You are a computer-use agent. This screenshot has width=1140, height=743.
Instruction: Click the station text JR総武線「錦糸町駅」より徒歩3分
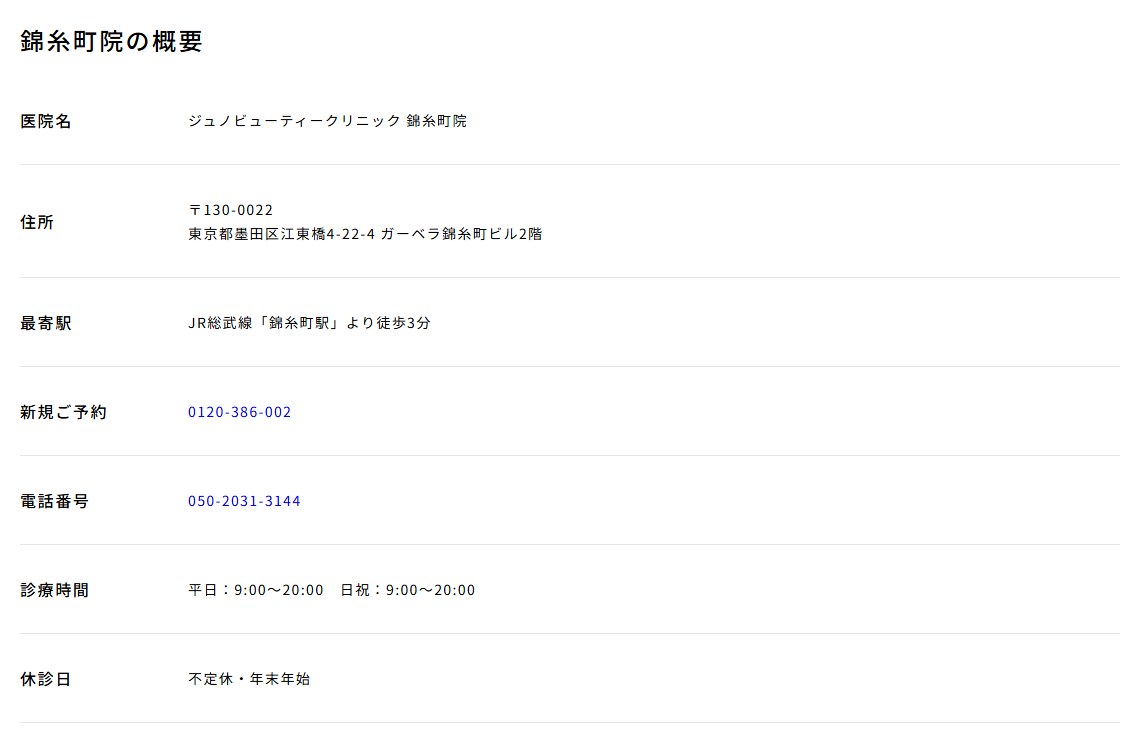click(309, 323)
